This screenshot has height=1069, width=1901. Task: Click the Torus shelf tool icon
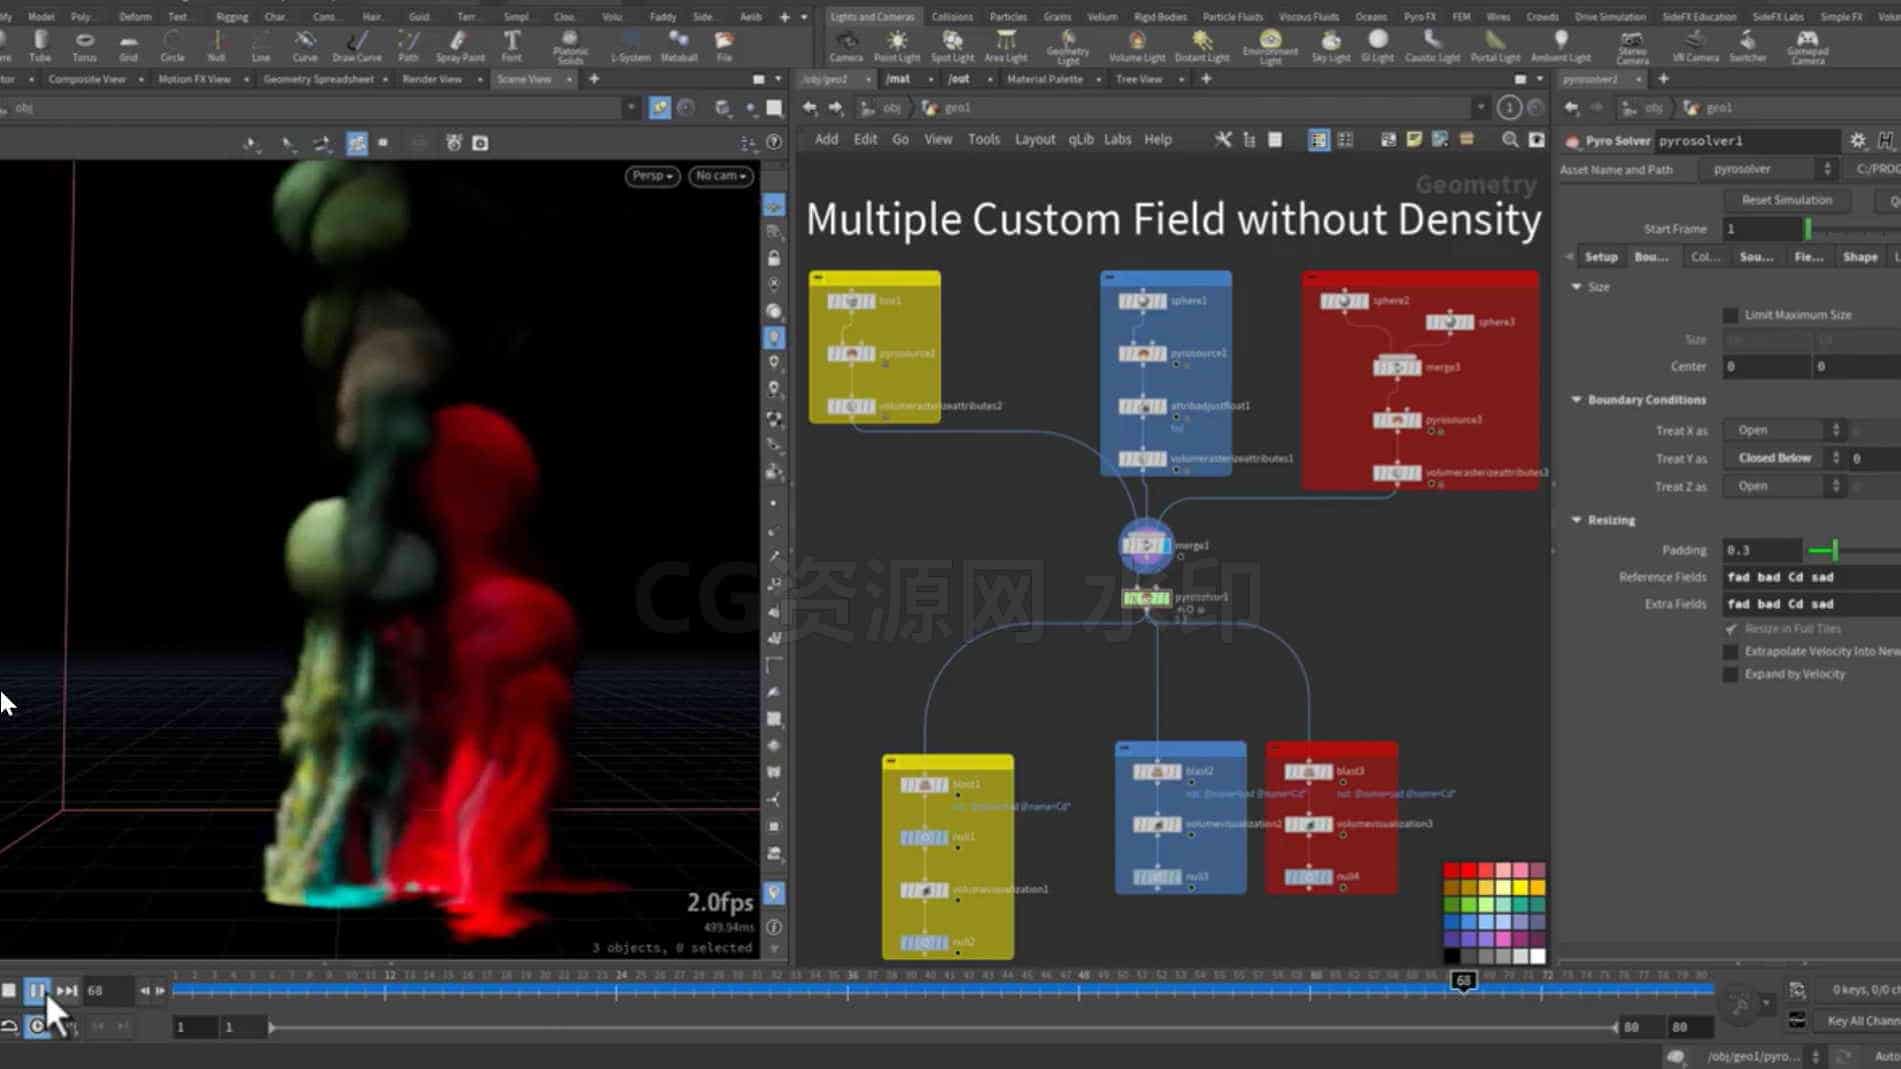[x=85, y=46]
